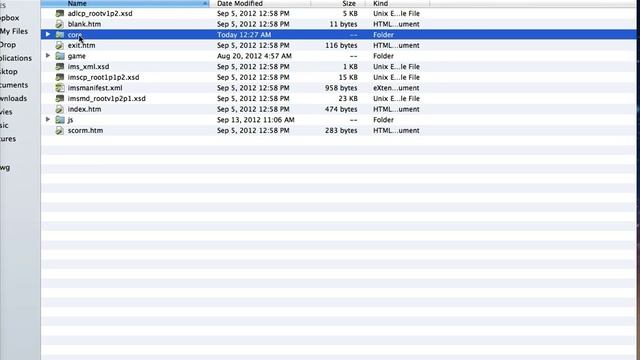Click the js folder icon

(60, 120)
